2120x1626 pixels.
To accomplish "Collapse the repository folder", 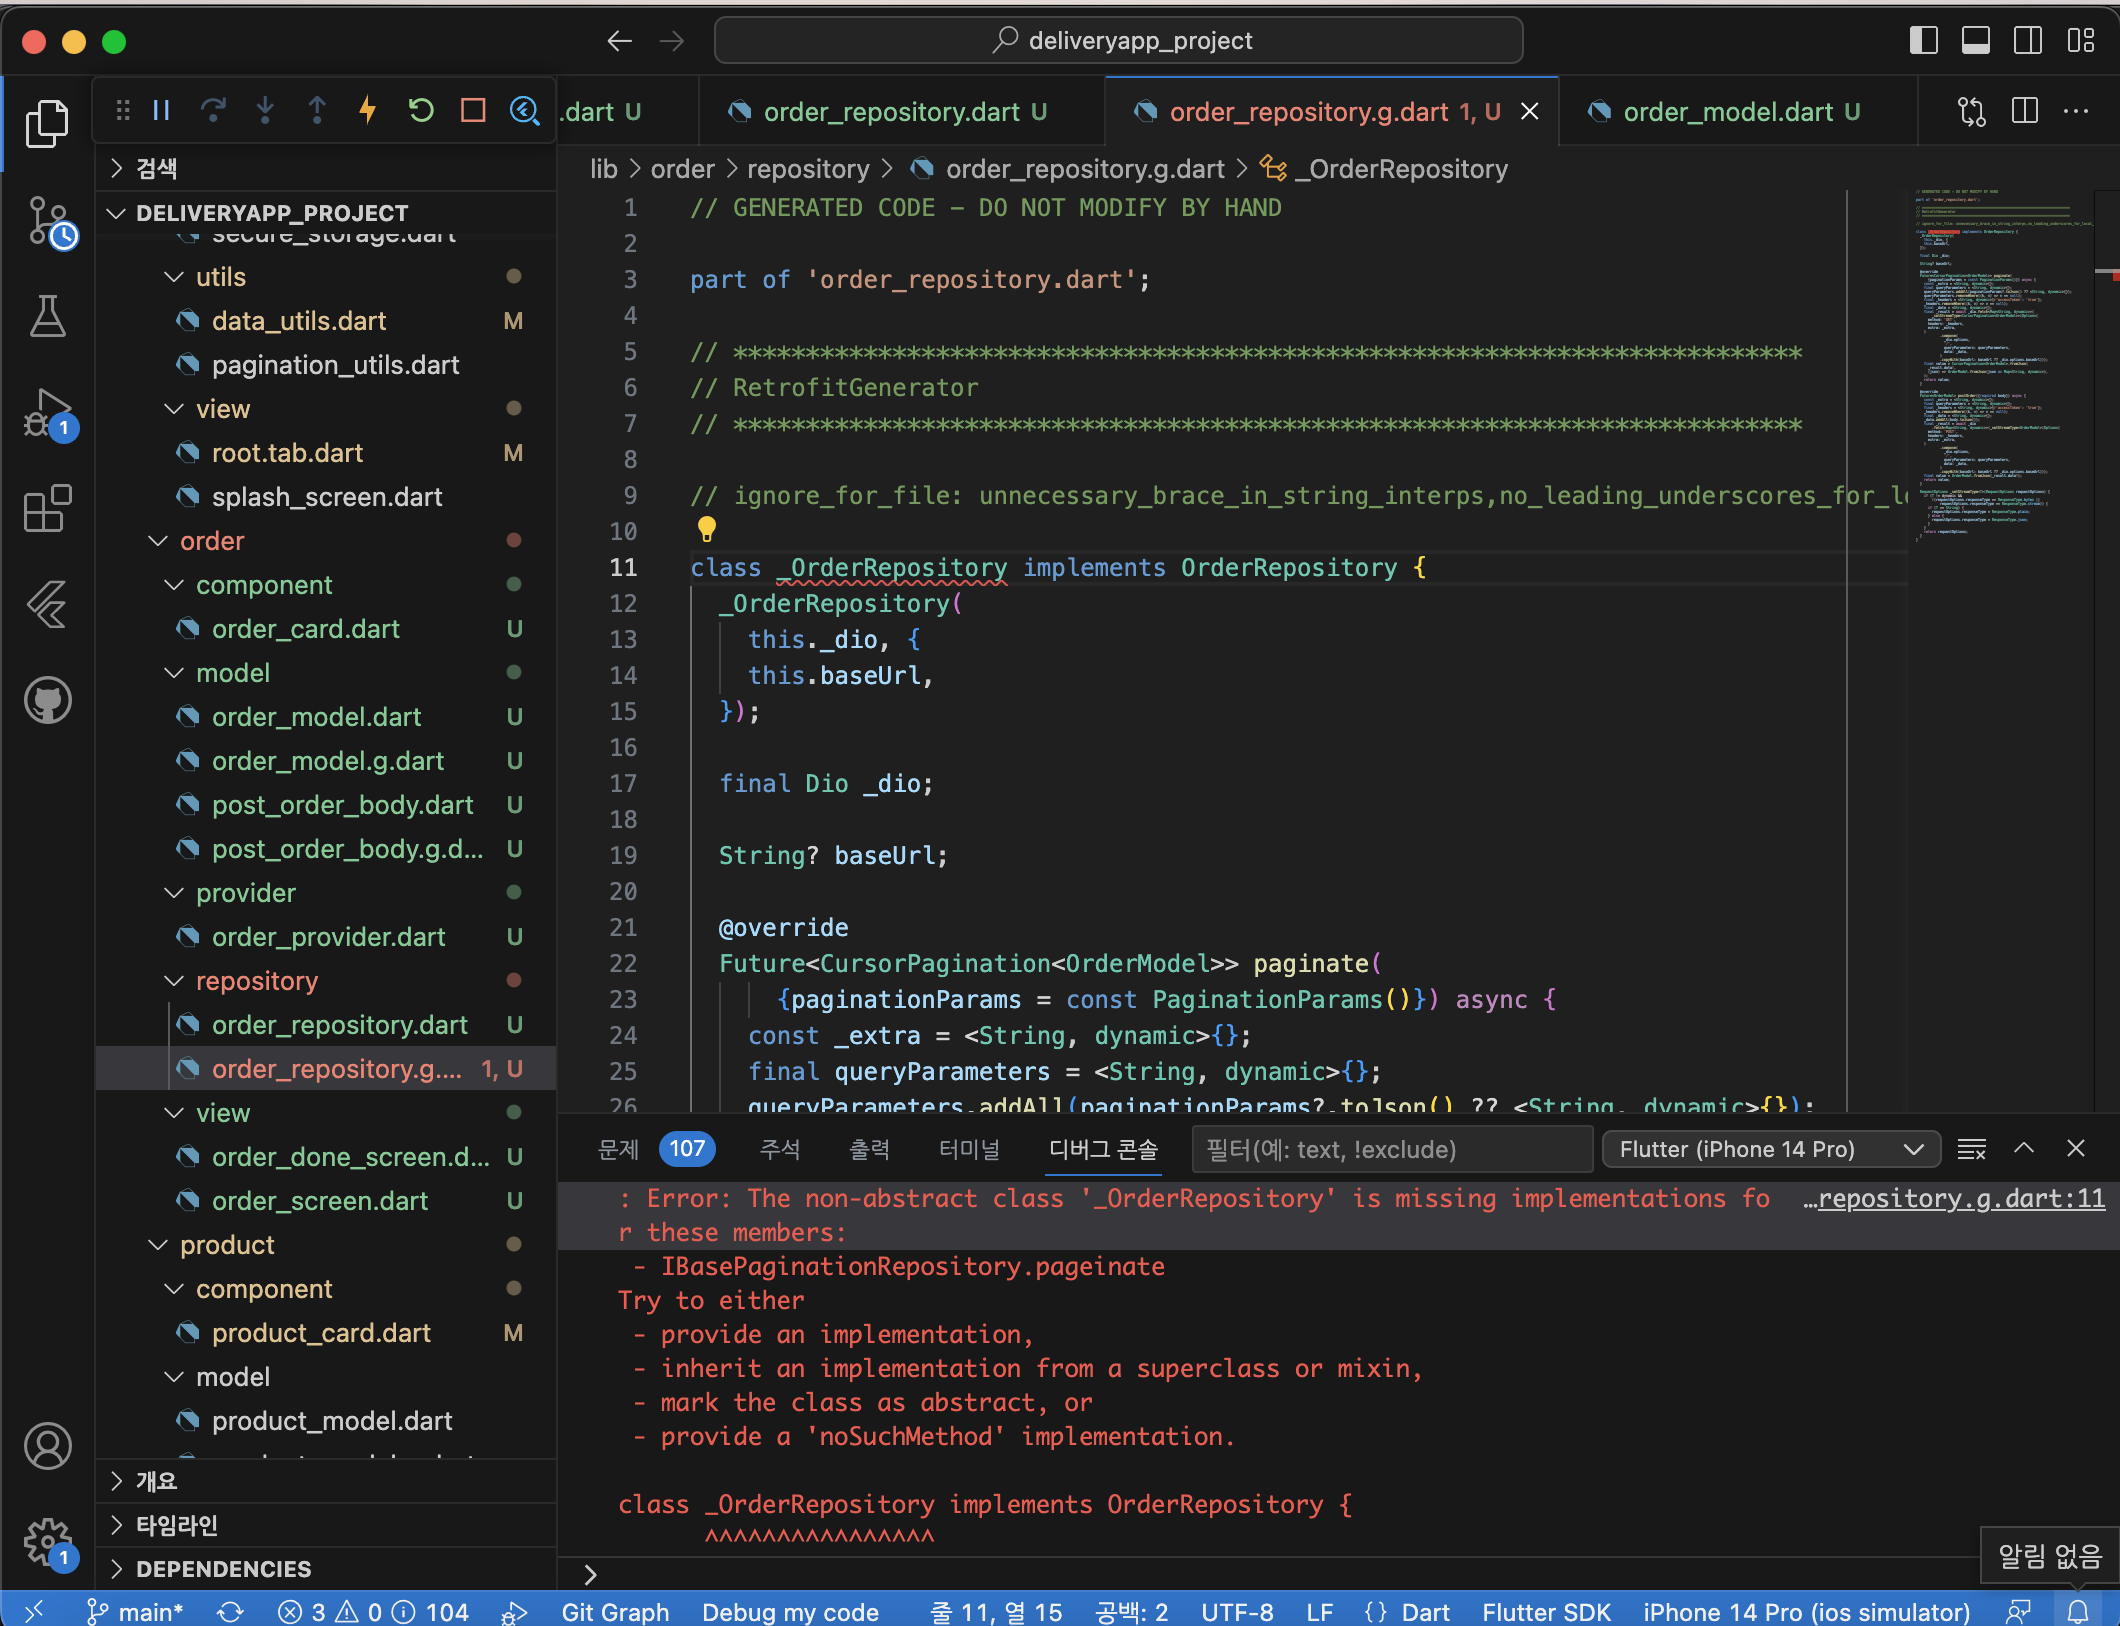I will pyautogui.click(x=327, y=981).
